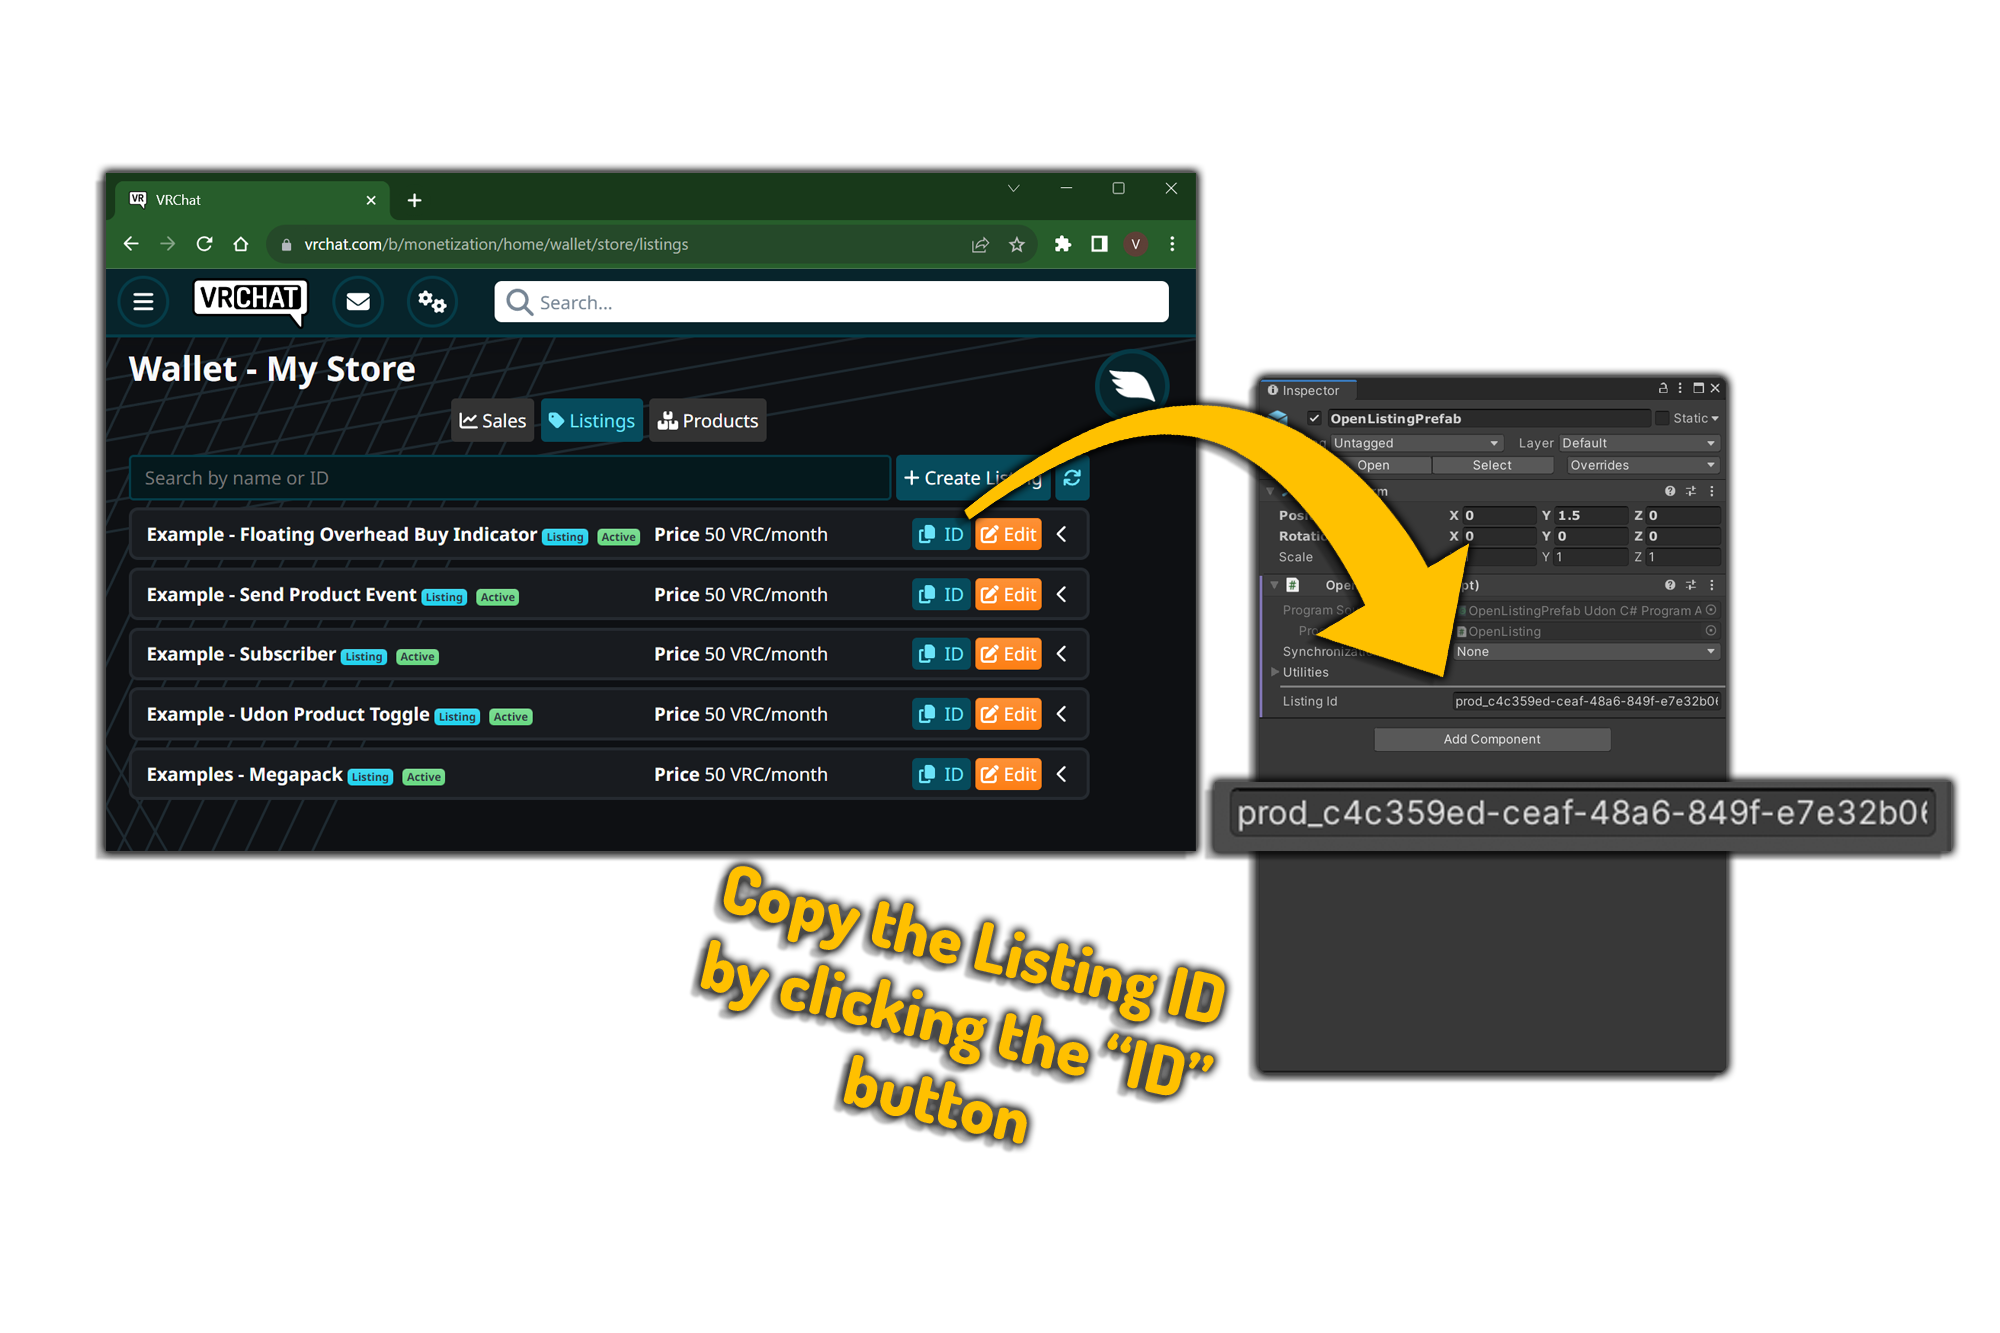
Task: Copy ID of Floating Overhead Buy Indicator listing
Action: click(x=941, y=534)
